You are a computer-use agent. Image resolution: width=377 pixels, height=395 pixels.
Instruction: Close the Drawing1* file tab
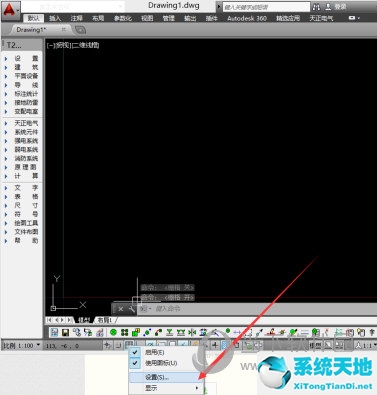[x=63, y=30]
